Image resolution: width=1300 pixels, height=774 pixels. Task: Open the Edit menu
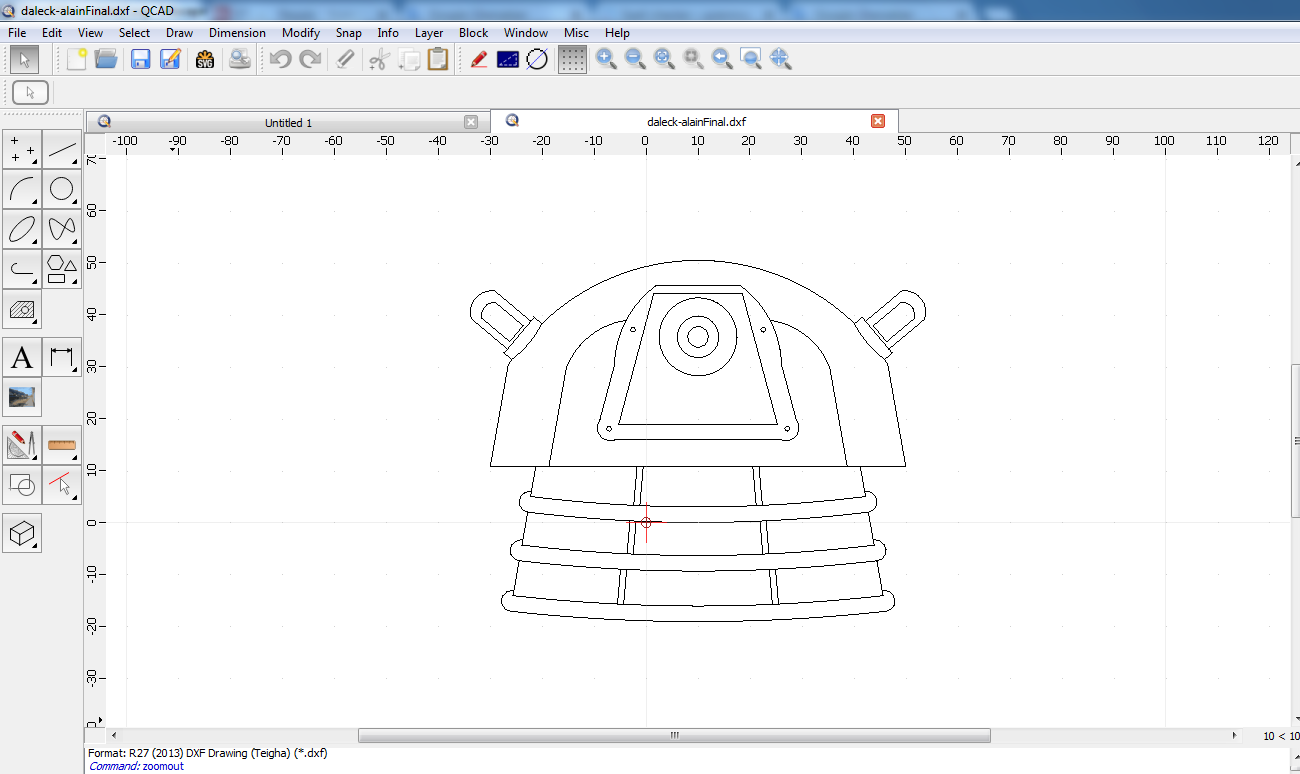coord(52,32)
